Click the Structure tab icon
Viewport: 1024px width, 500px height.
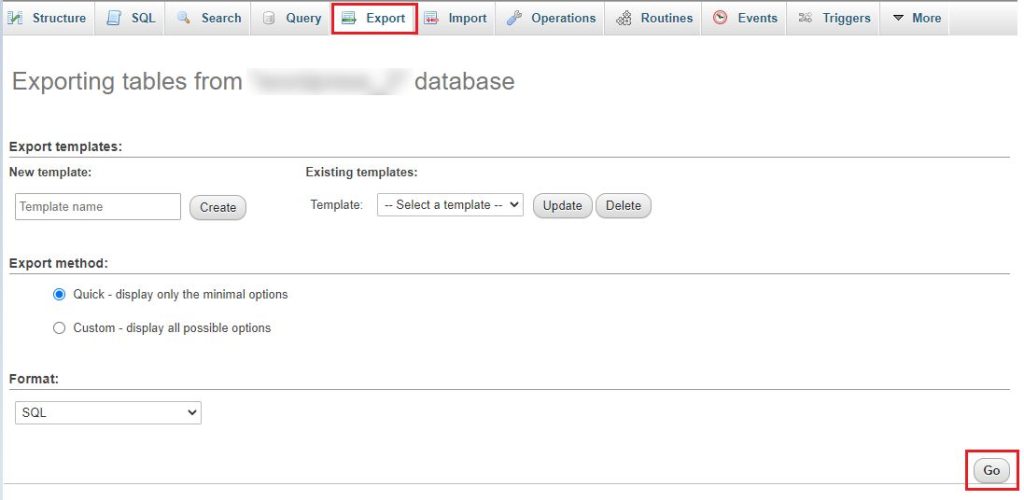16,18
